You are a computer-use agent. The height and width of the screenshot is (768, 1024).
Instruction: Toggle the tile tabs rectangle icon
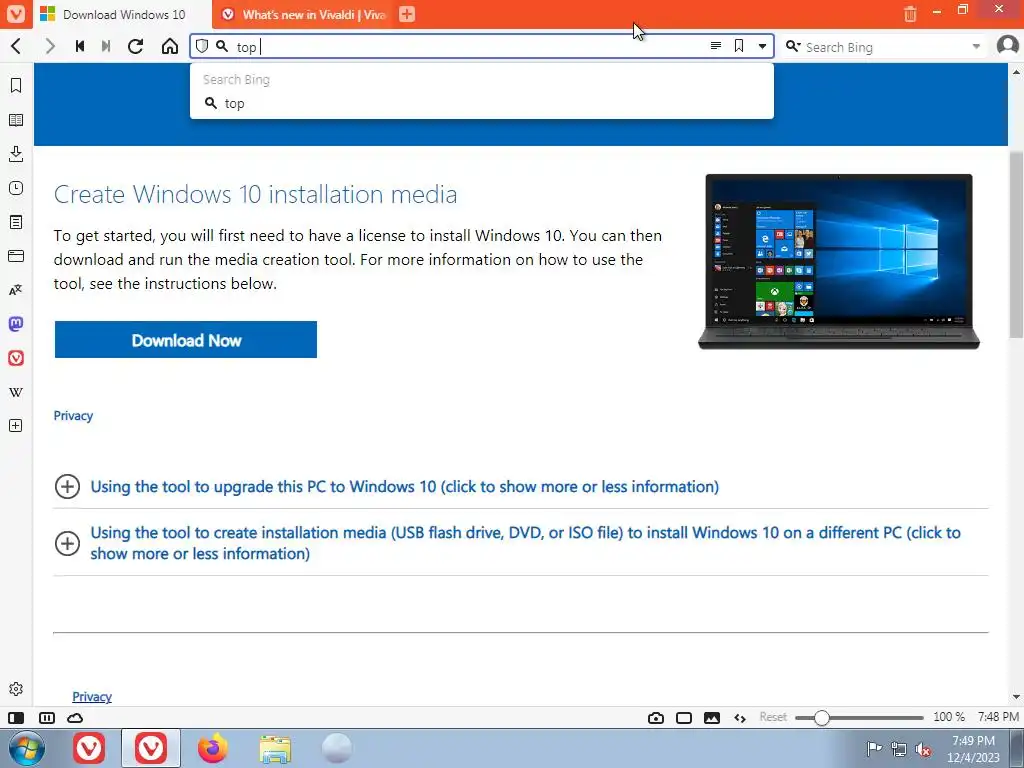(x=684, y=718)
